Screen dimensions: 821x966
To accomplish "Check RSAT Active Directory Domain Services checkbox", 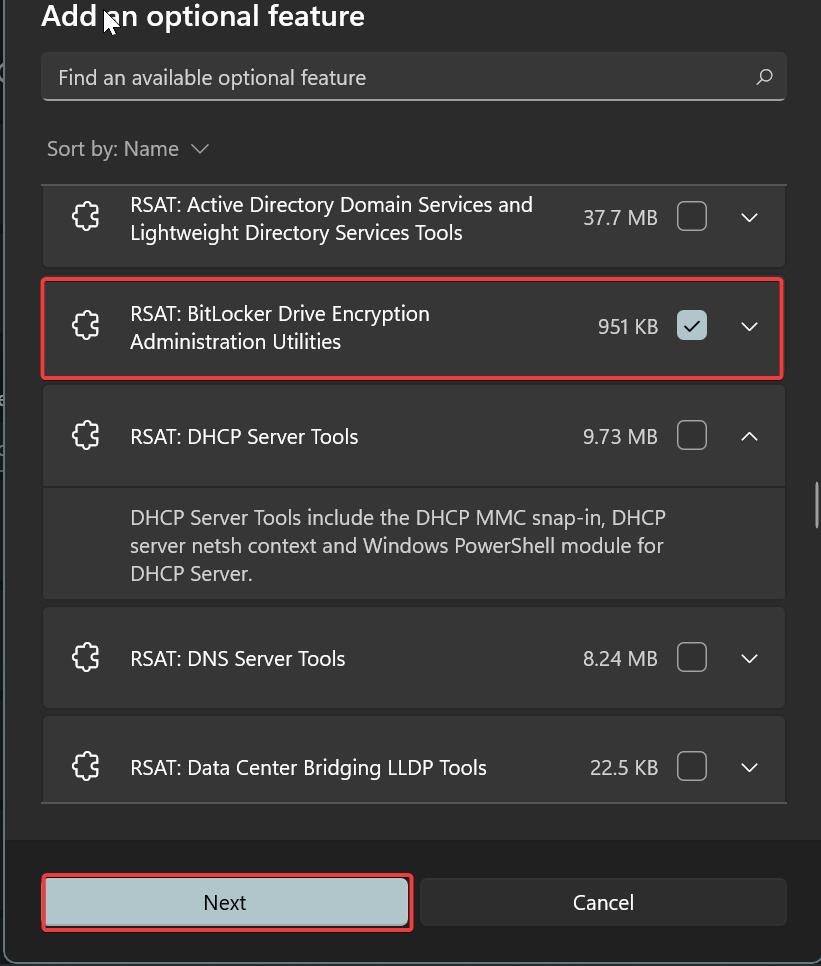I will pos(691,216).
